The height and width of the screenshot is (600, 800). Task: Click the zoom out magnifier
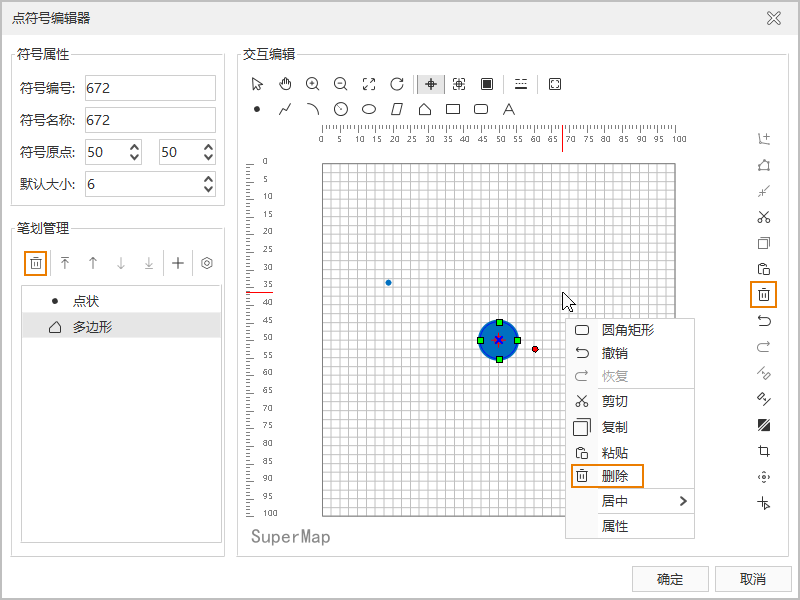(x=340, y=84)
